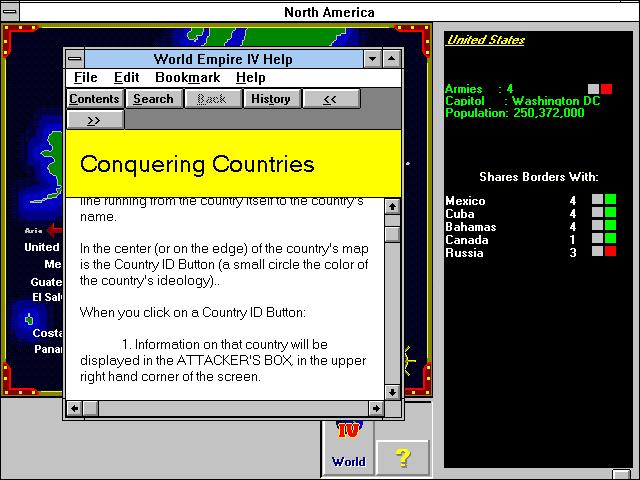Go to previous help topic with << button
Screen dimensions: 640x480
click(331, 99)
